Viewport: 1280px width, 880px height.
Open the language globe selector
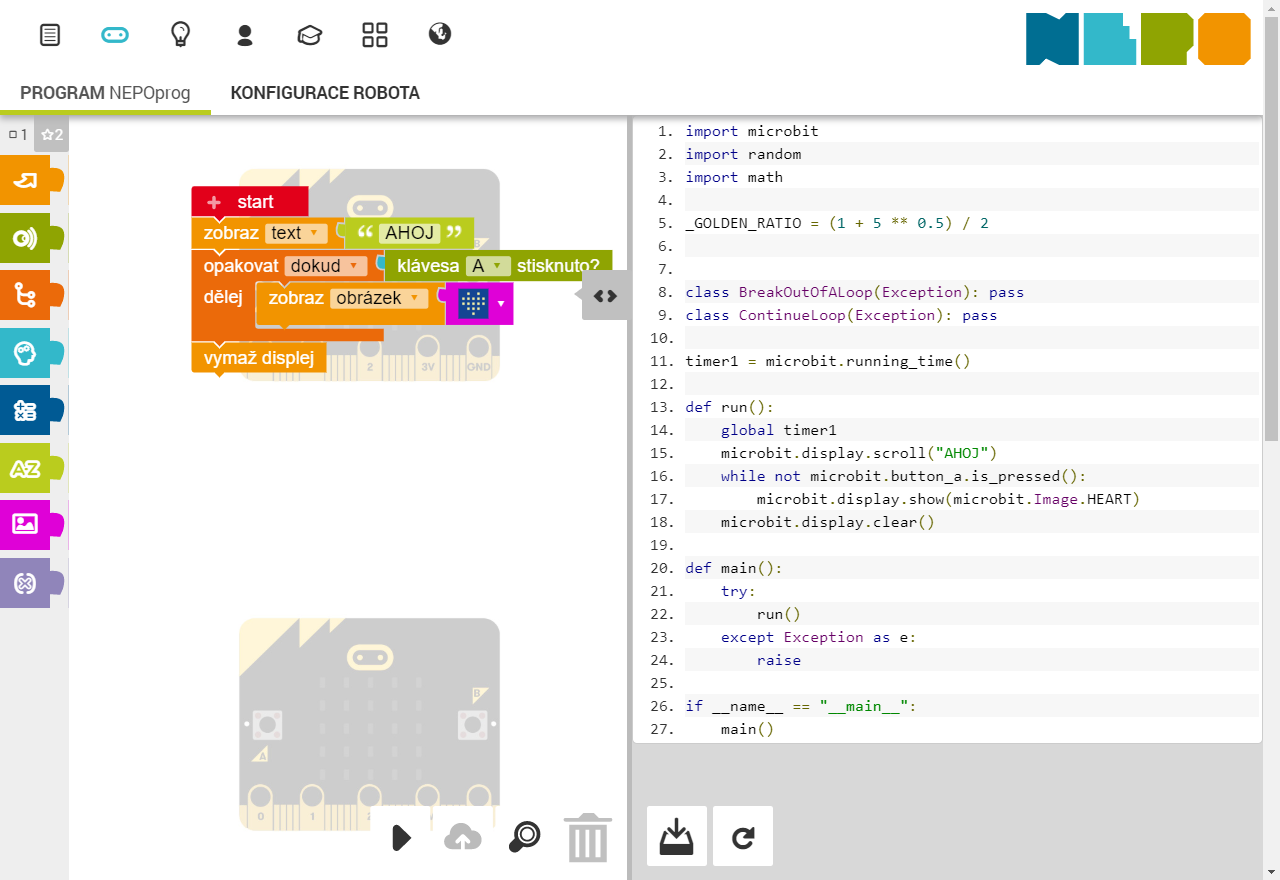point(438,34)
